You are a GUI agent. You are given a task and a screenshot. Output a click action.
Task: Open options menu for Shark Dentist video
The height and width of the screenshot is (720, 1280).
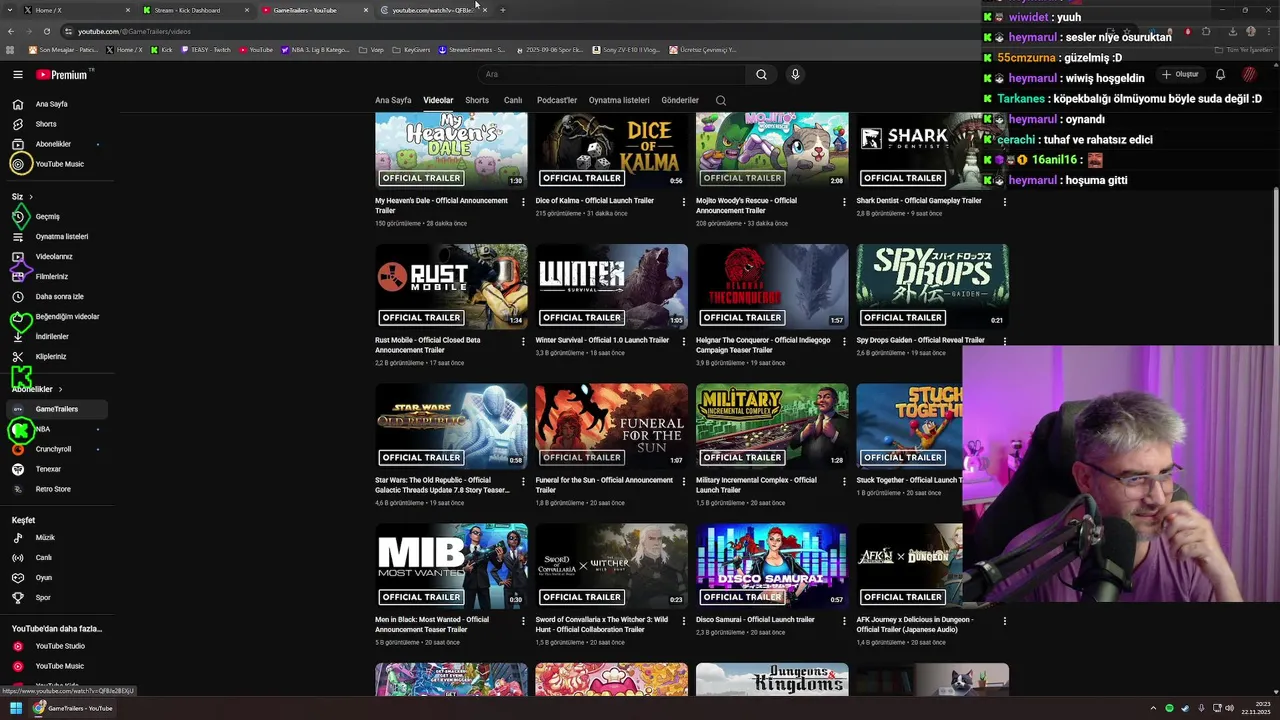[x=1004, y=202]
